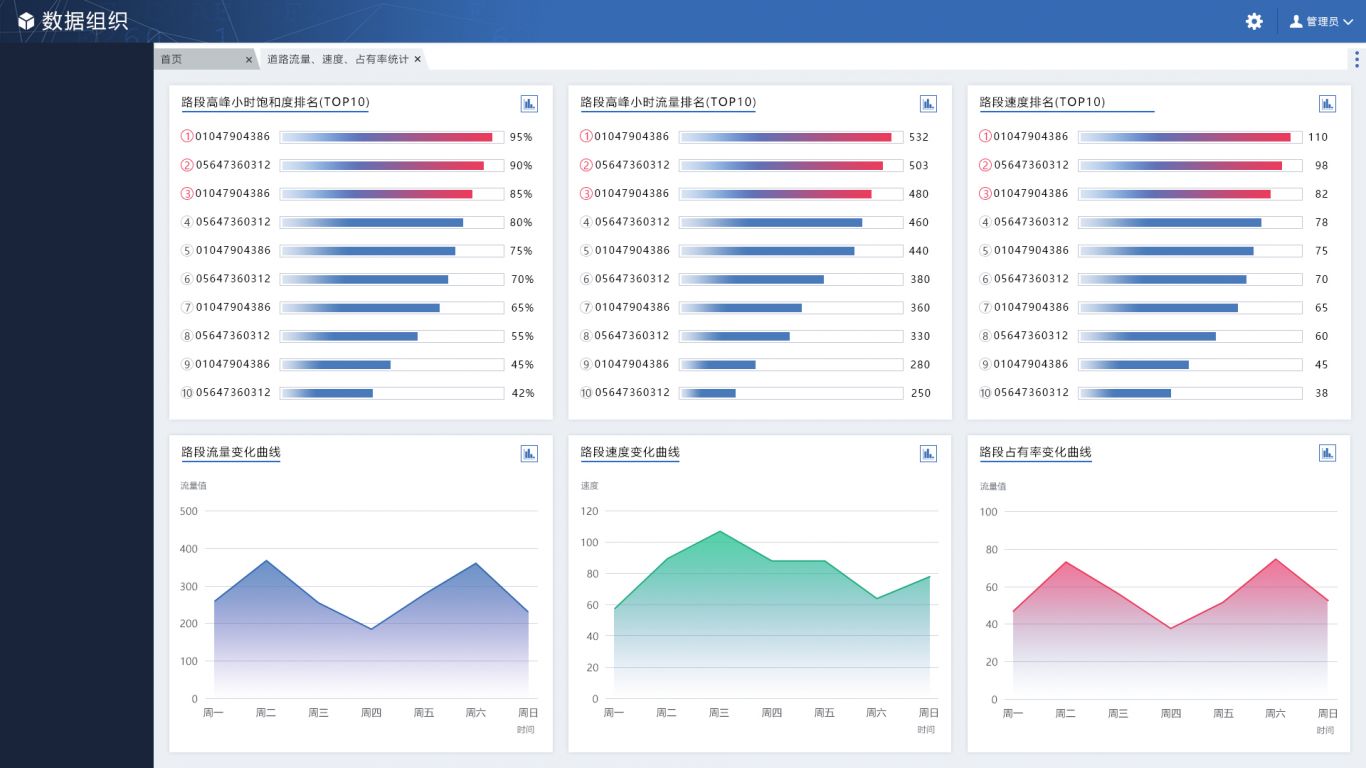Click 周三 label on 路段速度变化曲线 chart

point(719,713)
